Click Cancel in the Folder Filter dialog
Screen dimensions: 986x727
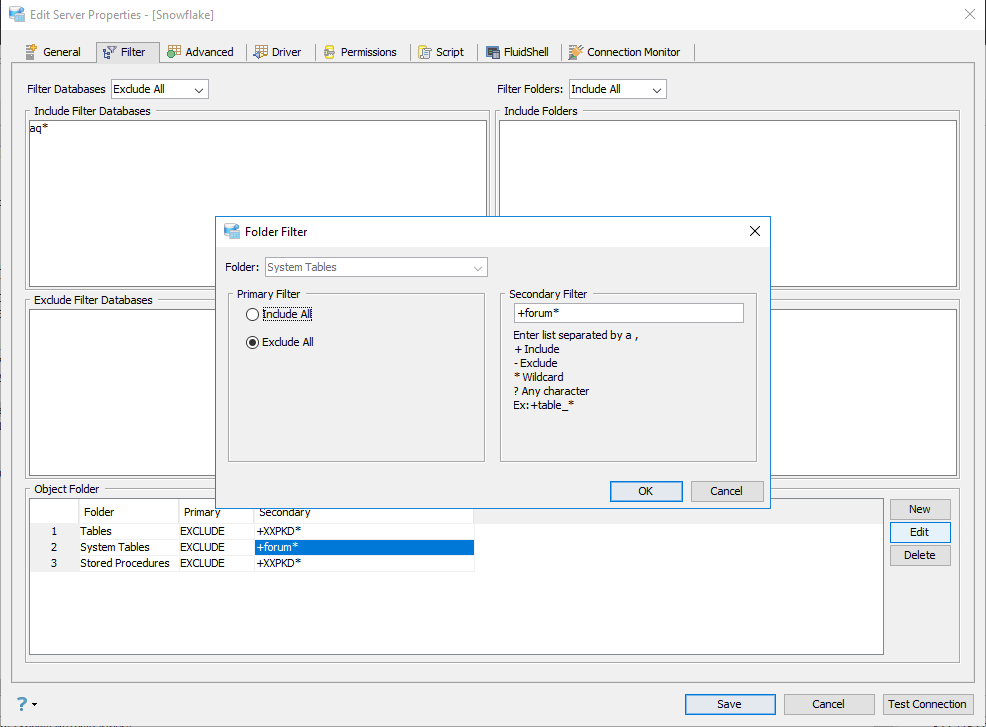click(x=727, y=491)
